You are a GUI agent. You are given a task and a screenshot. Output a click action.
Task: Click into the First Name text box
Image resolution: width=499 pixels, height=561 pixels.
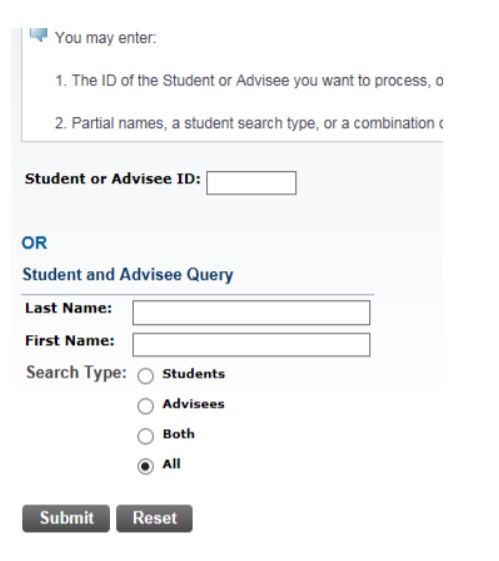click(251, 345)
